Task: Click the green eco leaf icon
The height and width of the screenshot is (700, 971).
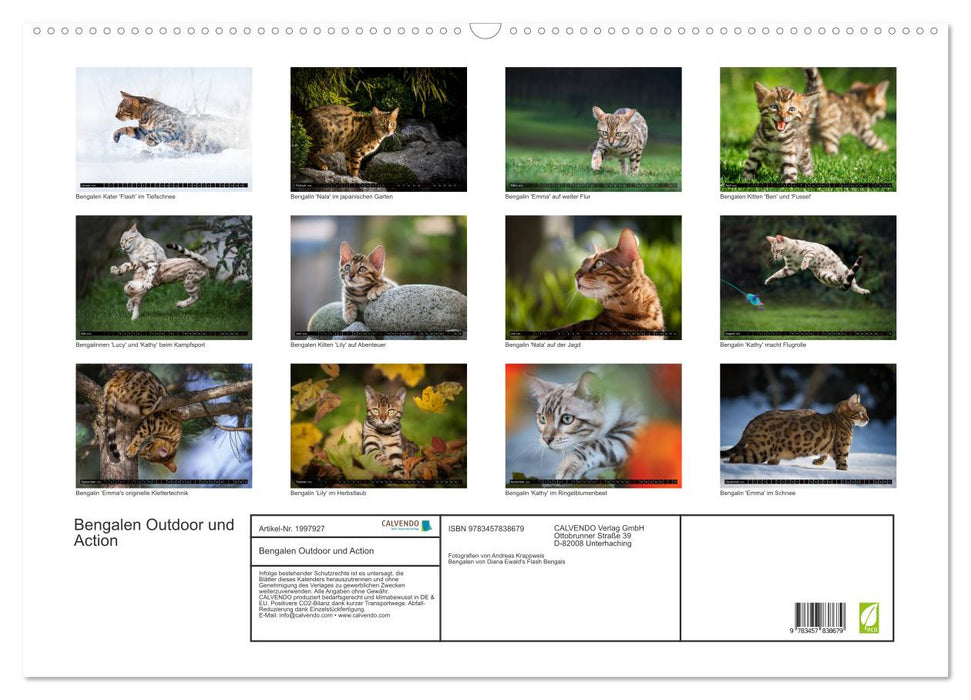Action: click(x=869, y=617)
